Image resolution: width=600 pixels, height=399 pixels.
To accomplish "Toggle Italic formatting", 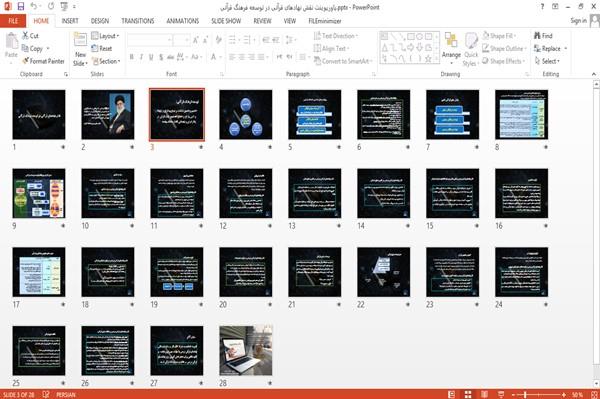I will click(141, 57).
